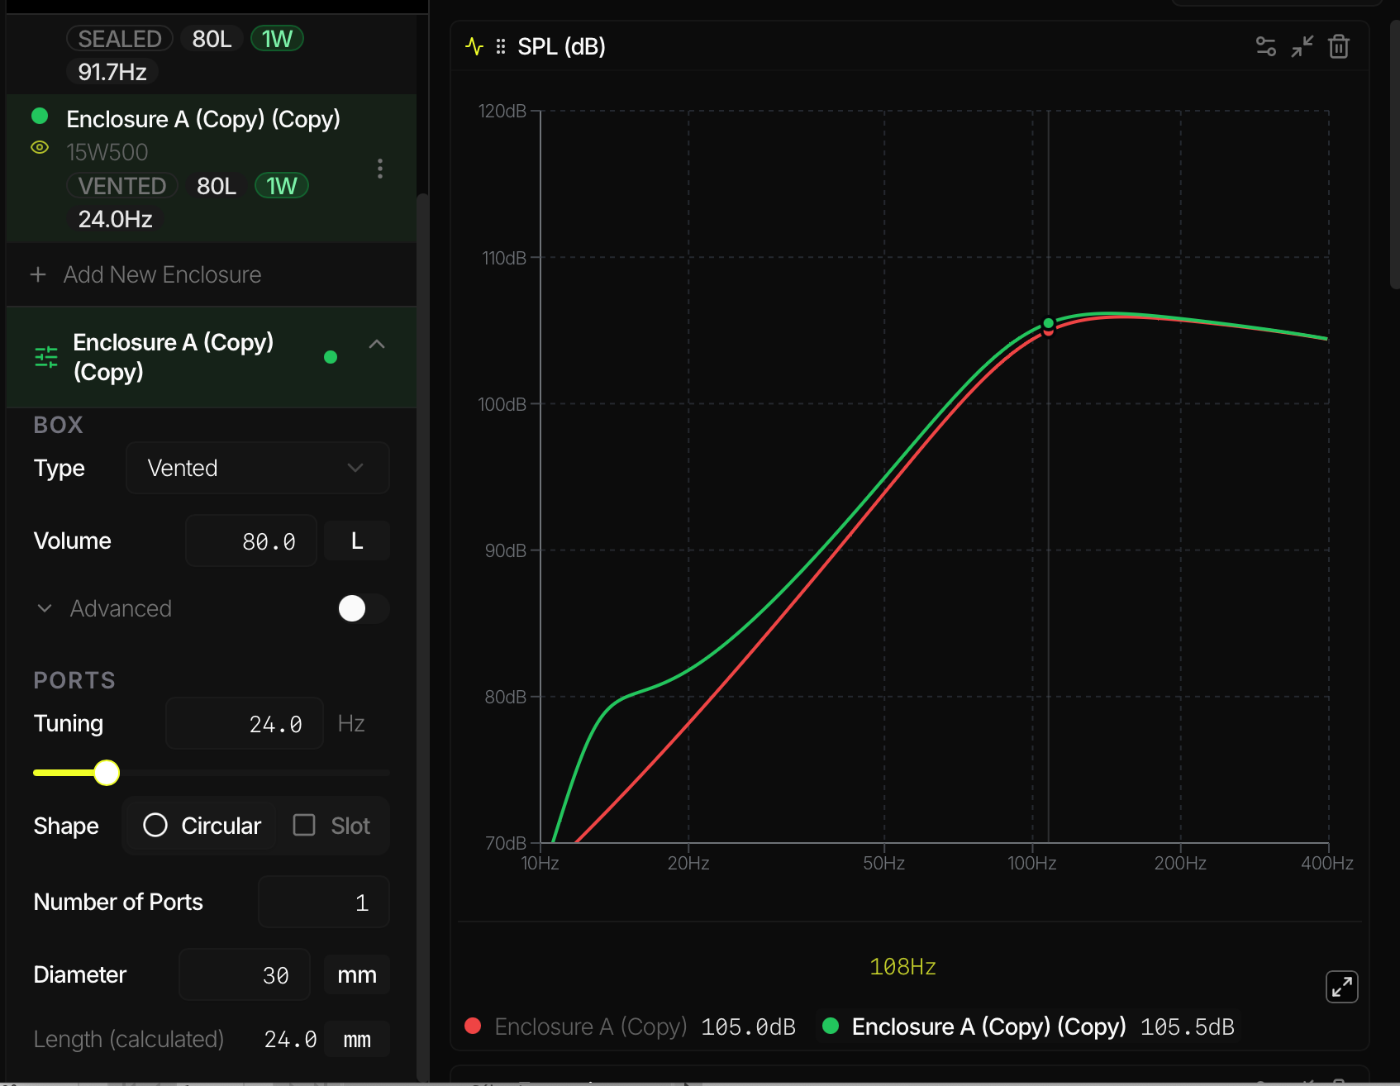Collapse the SPL chart panel
Screen dimensions: 1400x1086
(1302, 46)
